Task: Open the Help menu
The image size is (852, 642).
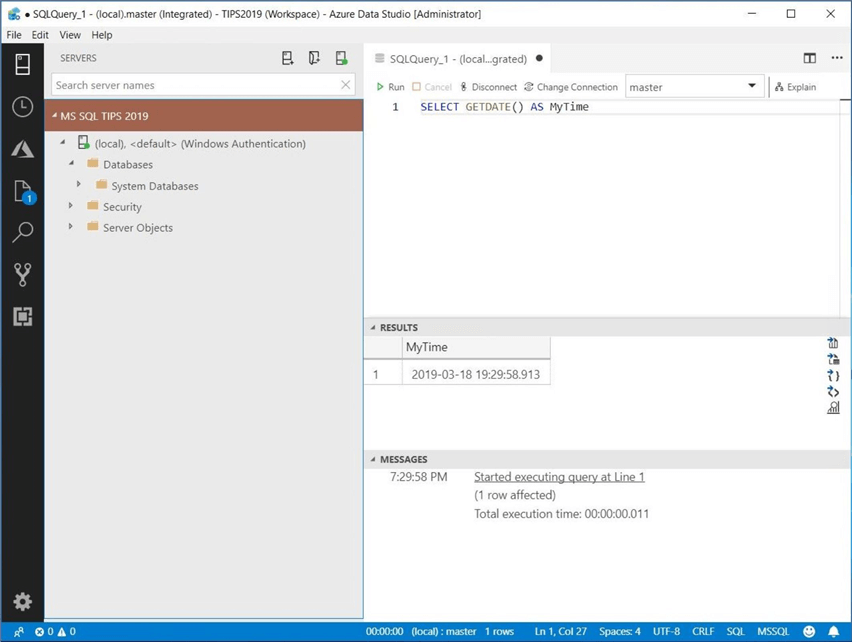Action: (102, 35)
